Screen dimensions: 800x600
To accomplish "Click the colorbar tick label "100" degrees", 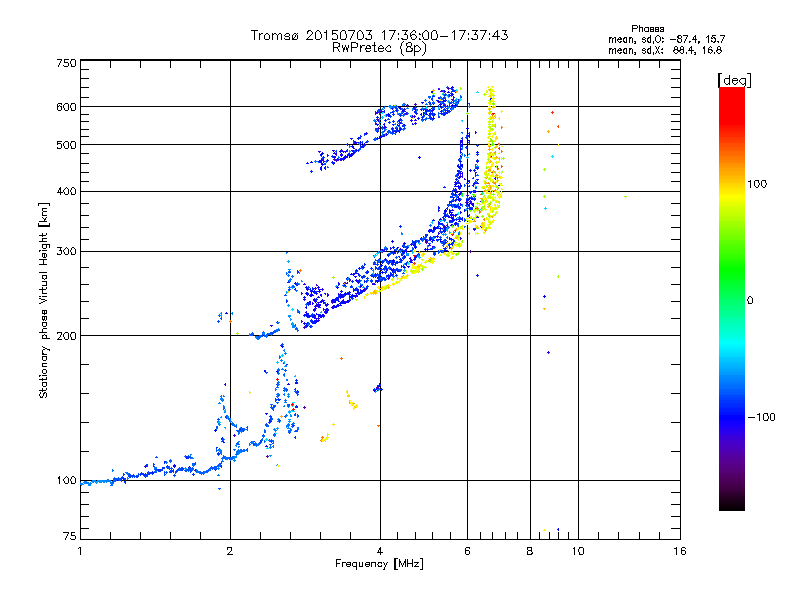I will click(757, 184).
